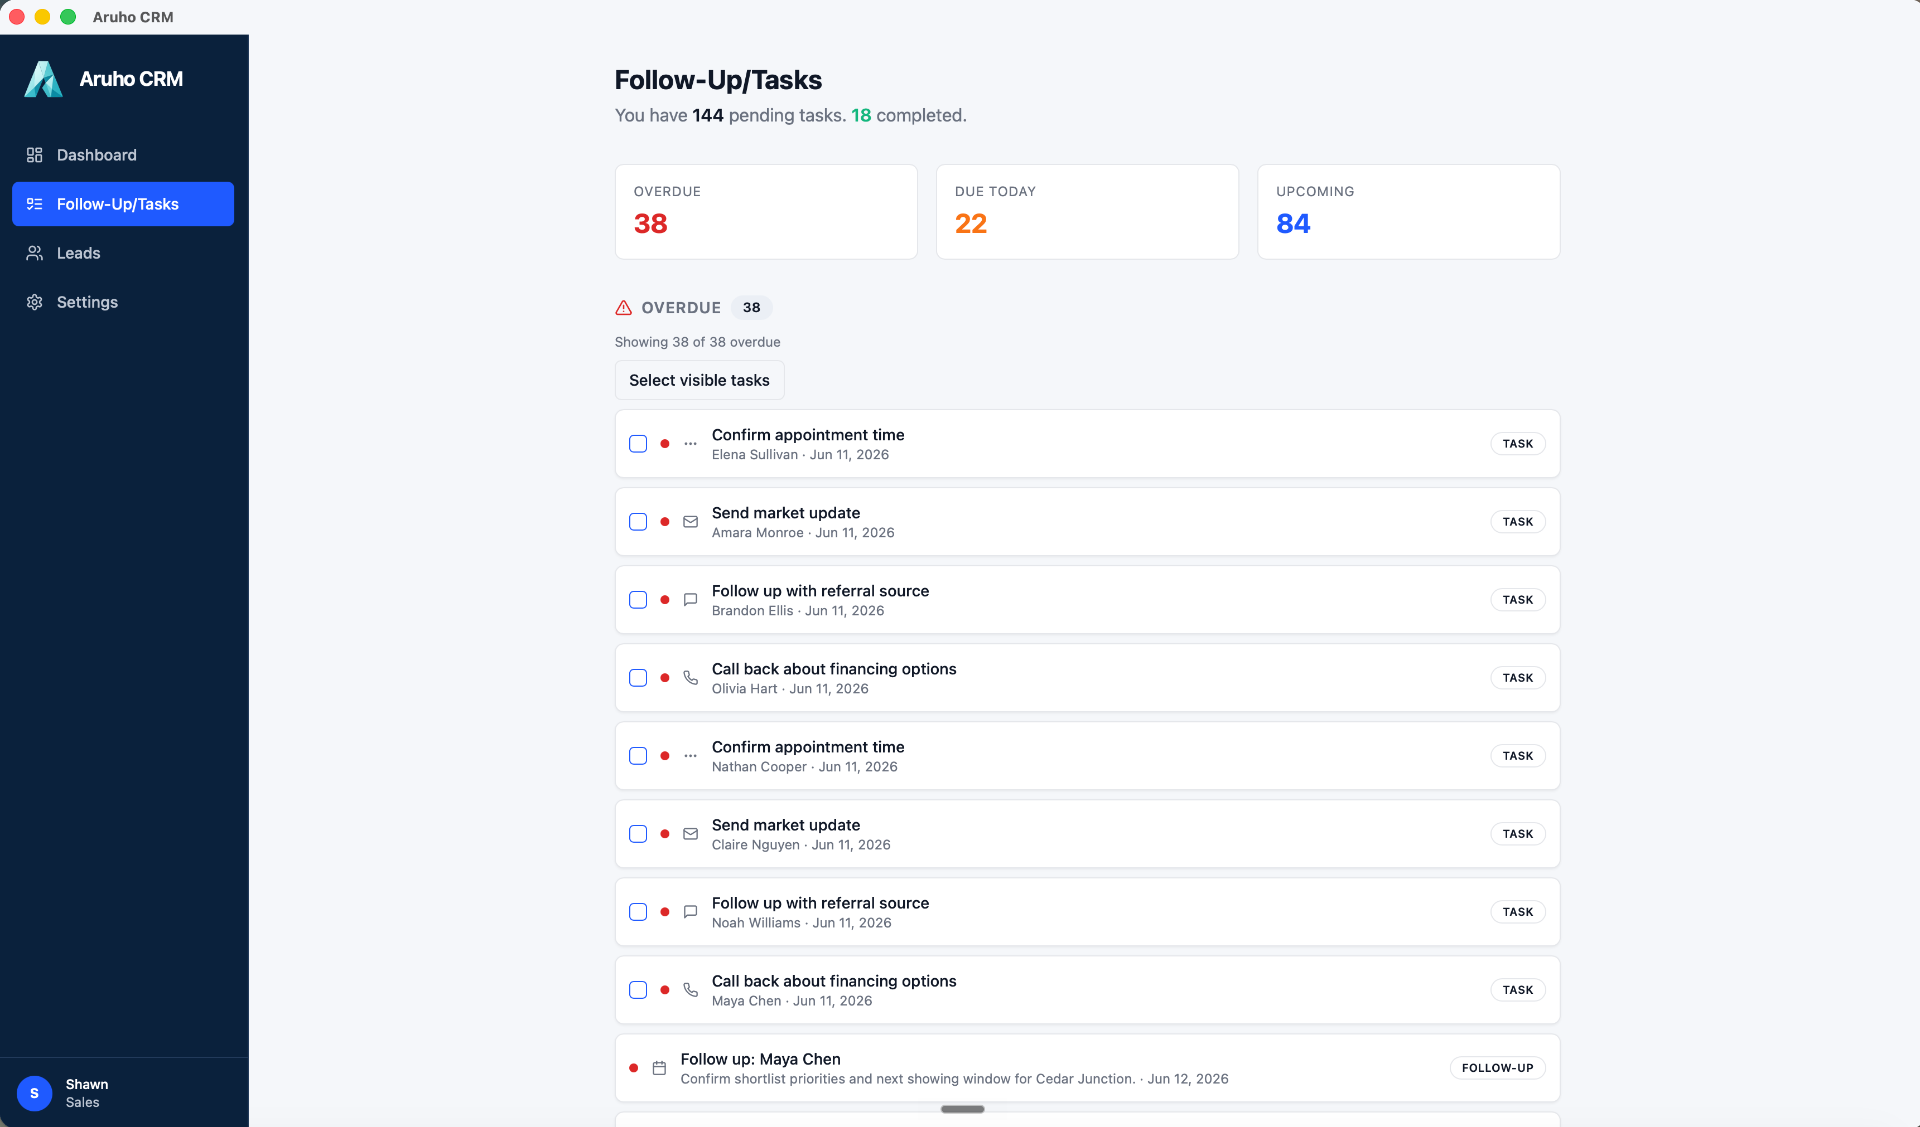Click the phone icon on Maya Chen's call task

690,990
